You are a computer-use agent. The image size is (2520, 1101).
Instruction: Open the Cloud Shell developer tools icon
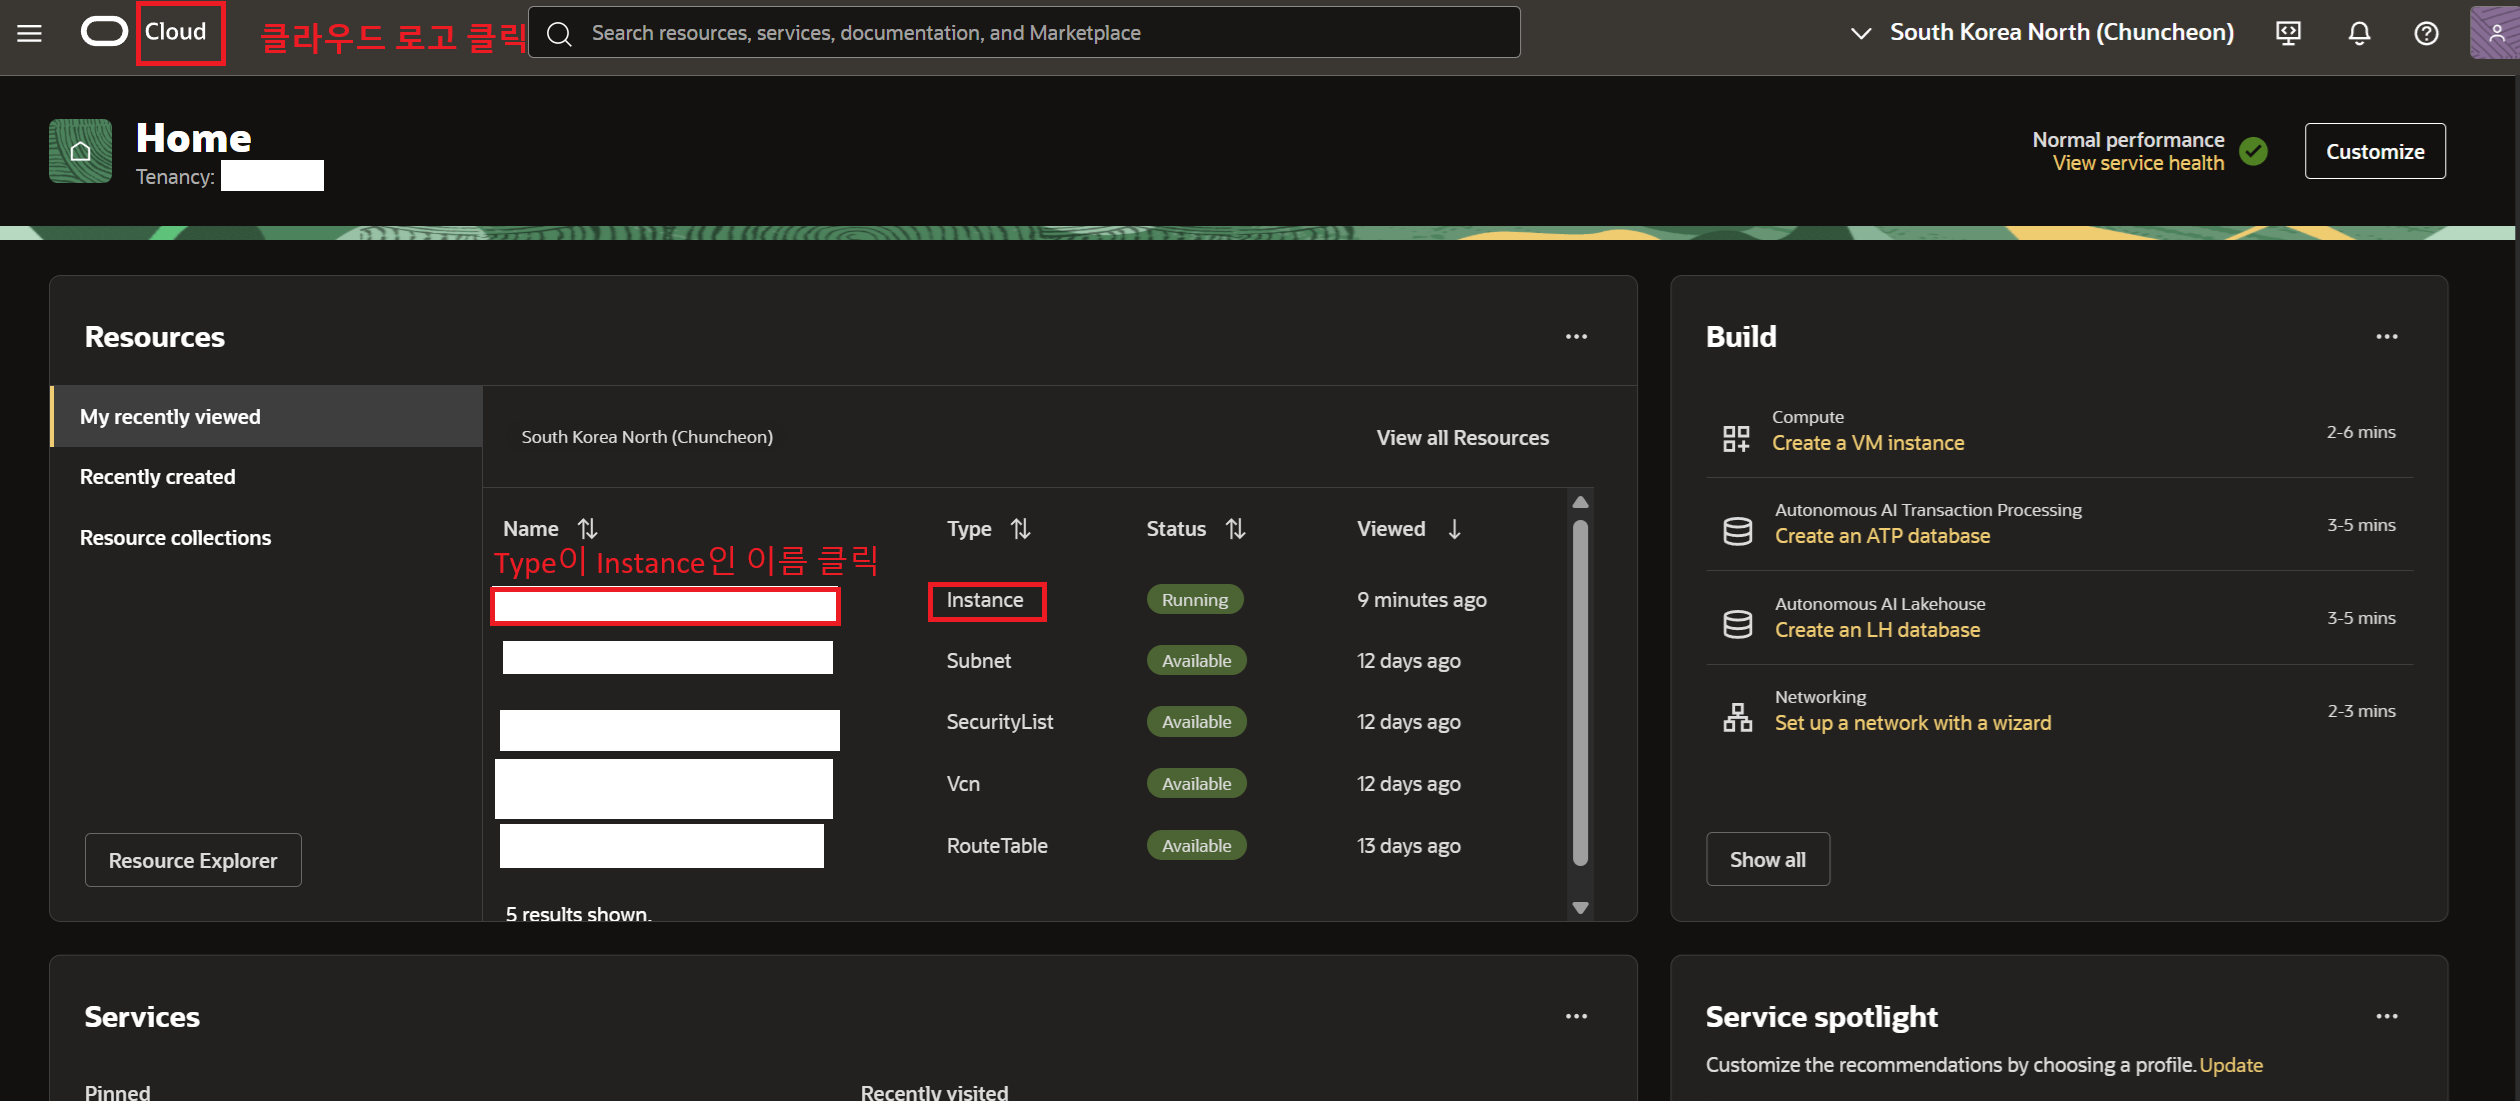2288,33
